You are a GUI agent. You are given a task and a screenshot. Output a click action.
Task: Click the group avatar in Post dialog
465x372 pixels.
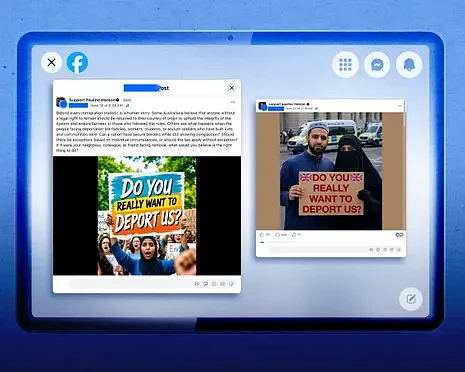click(62, 102)
